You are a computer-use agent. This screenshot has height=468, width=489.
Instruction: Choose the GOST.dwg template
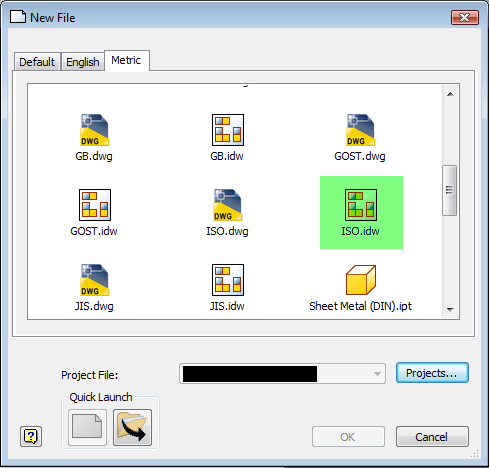click(360, 130)
